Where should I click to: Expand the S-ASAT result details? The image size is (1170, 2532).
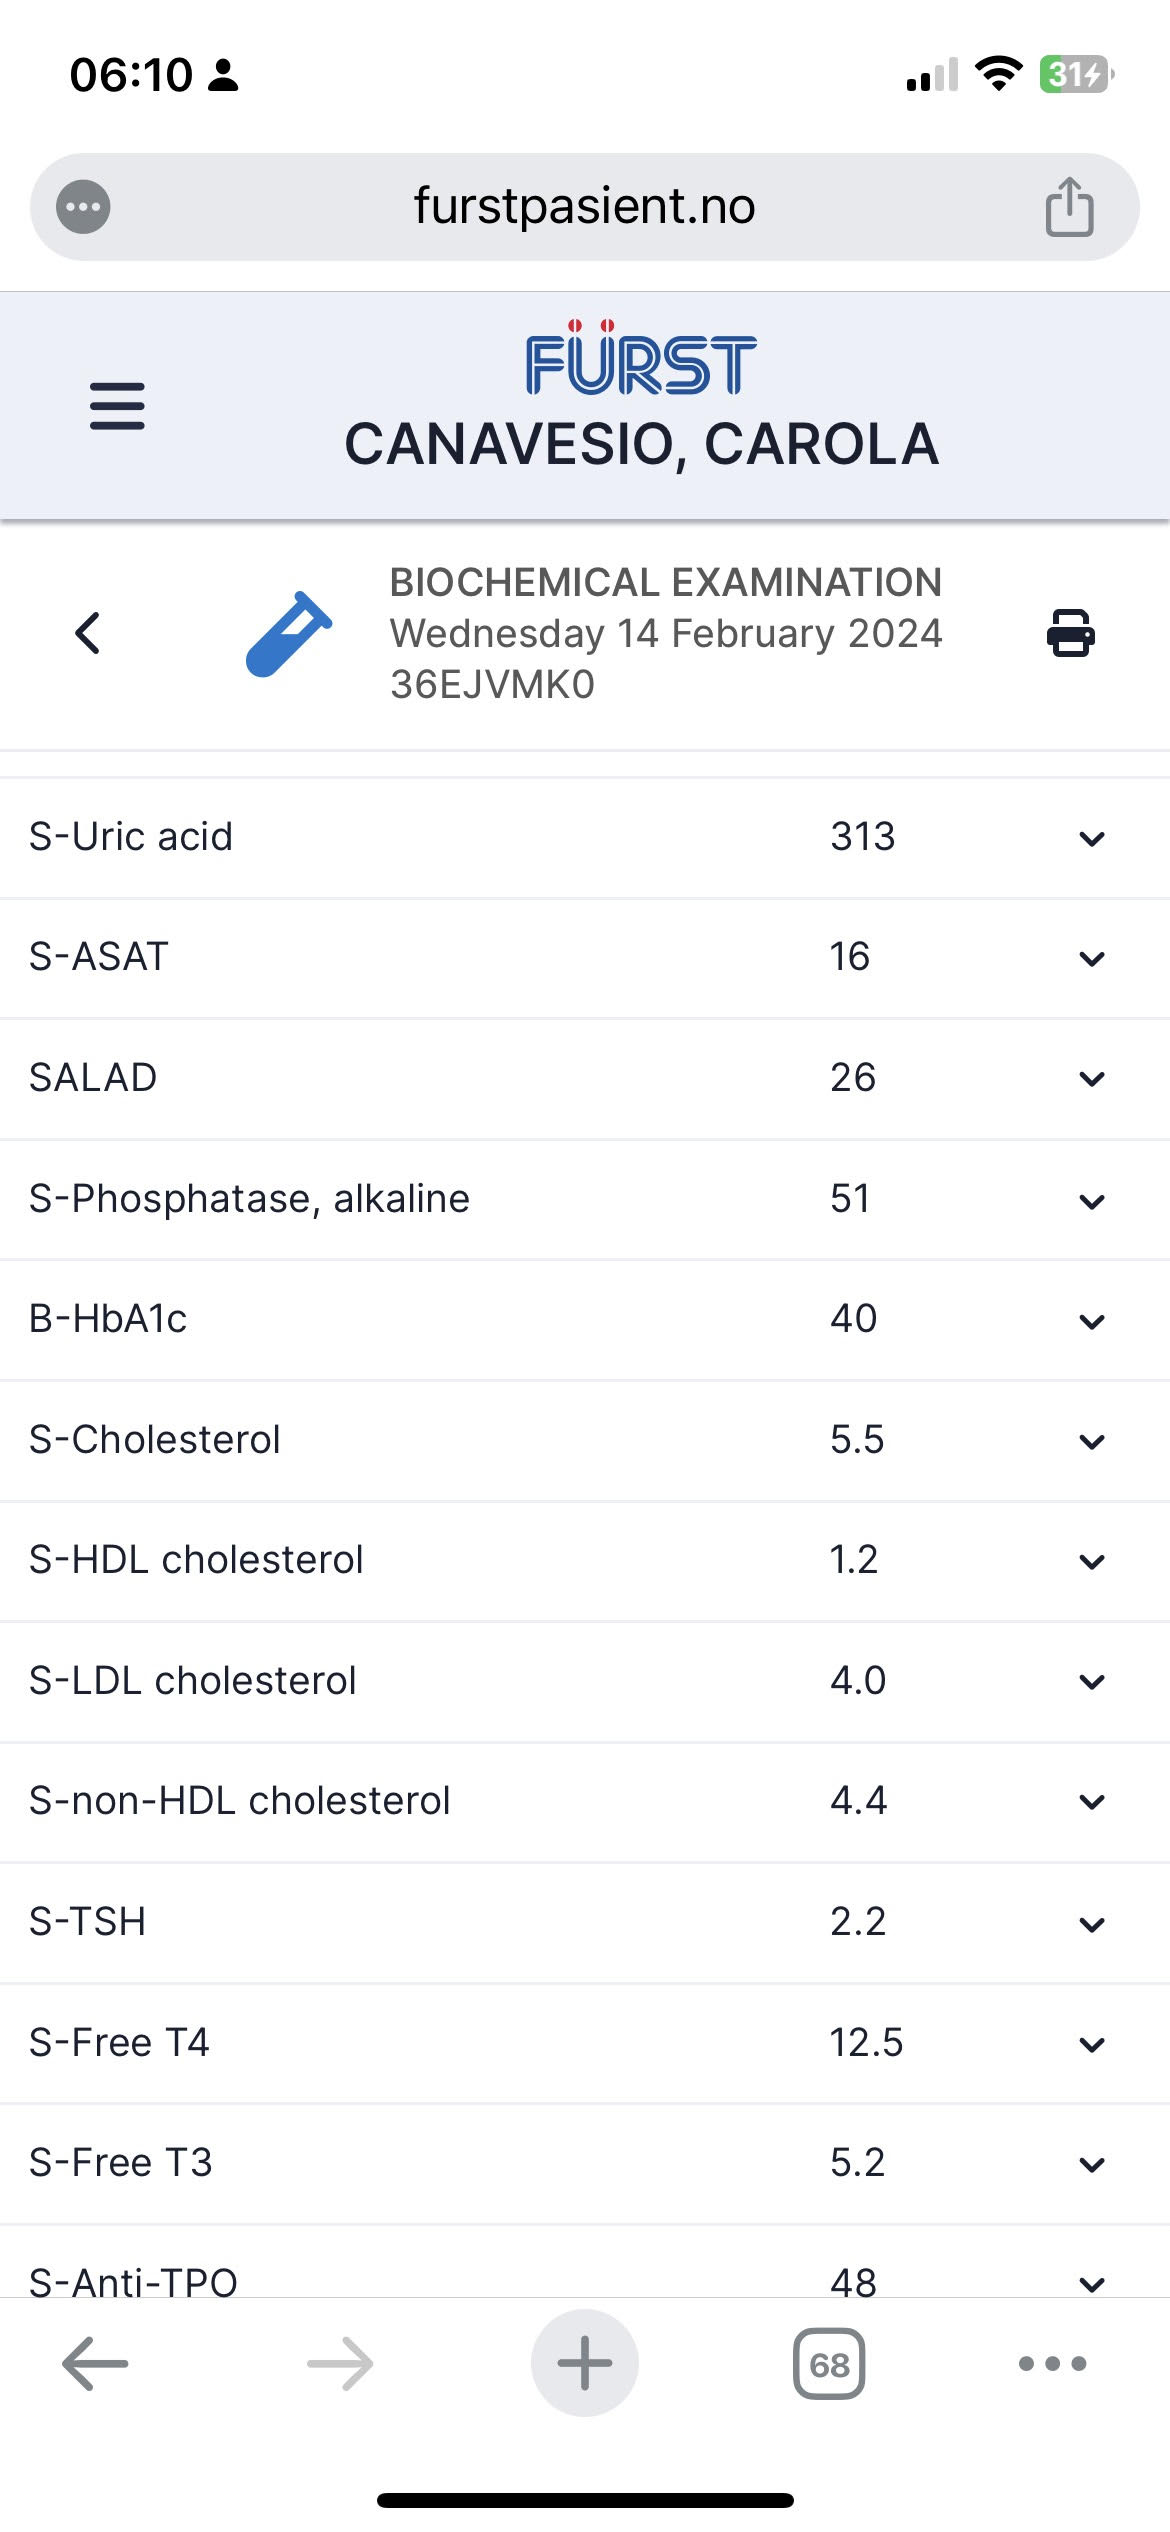[1092, 958]
